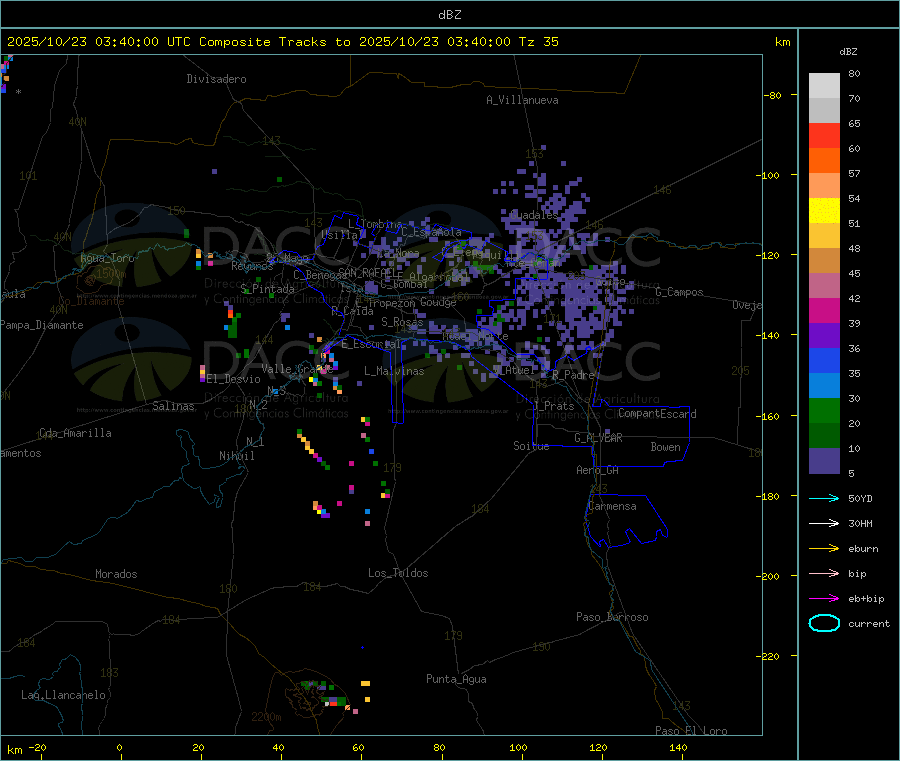Select the bright green legend swatch

coord(824,410)
